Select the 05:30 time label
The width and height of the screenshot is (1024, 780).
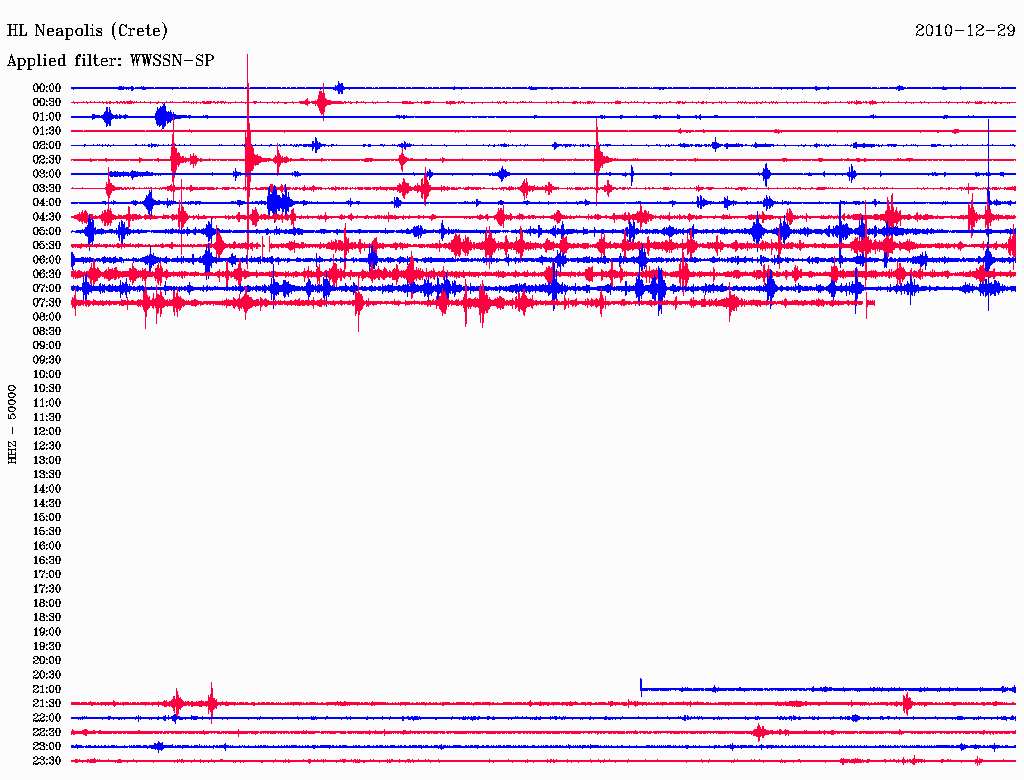(47, 245)
